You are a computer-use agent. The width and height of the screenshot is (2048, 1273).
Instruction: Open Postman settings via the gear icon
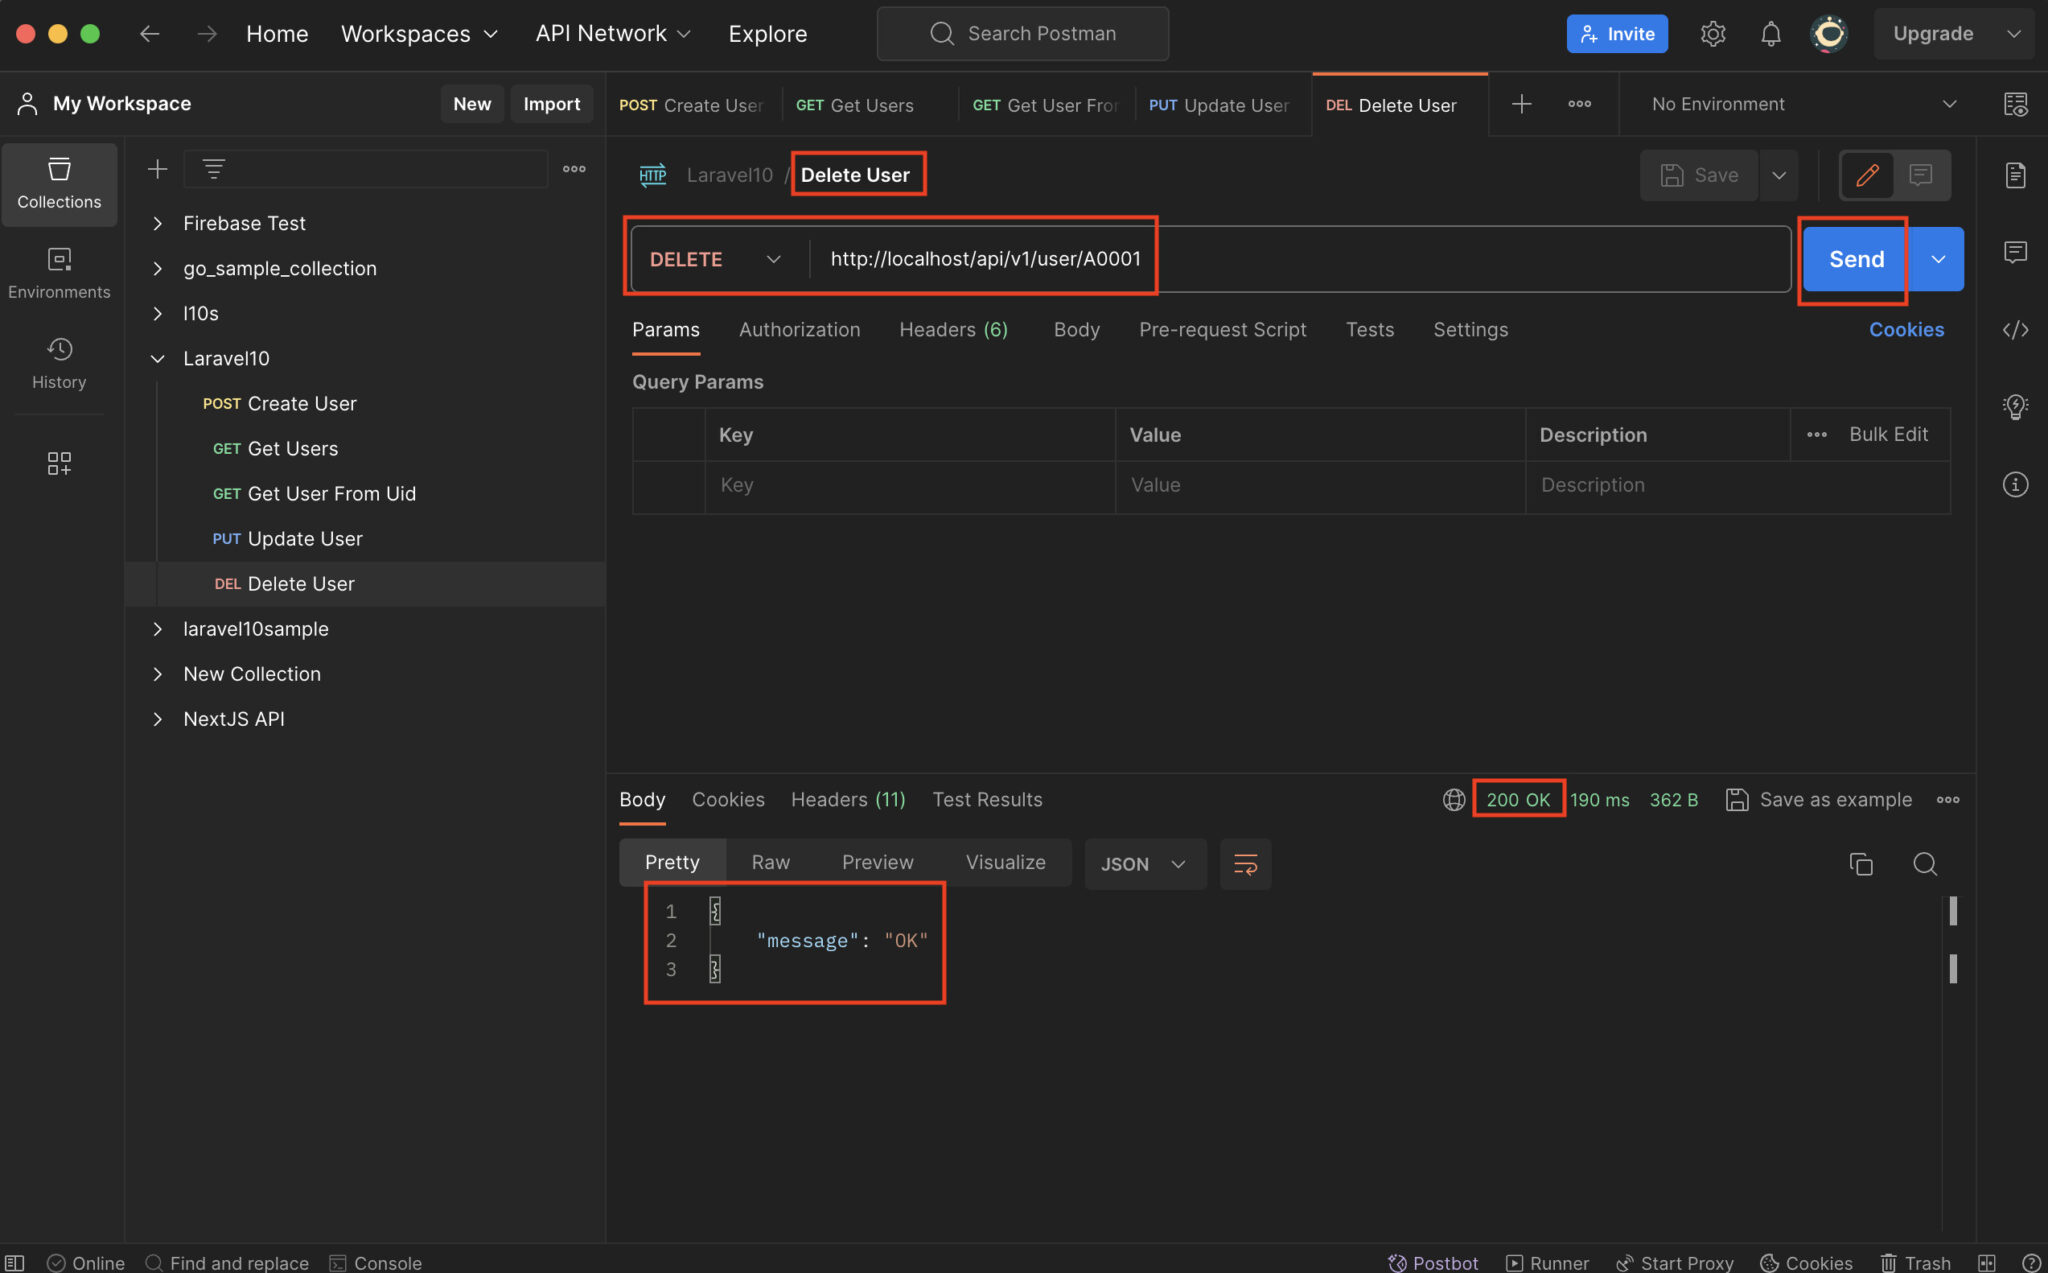[1713, 33]
